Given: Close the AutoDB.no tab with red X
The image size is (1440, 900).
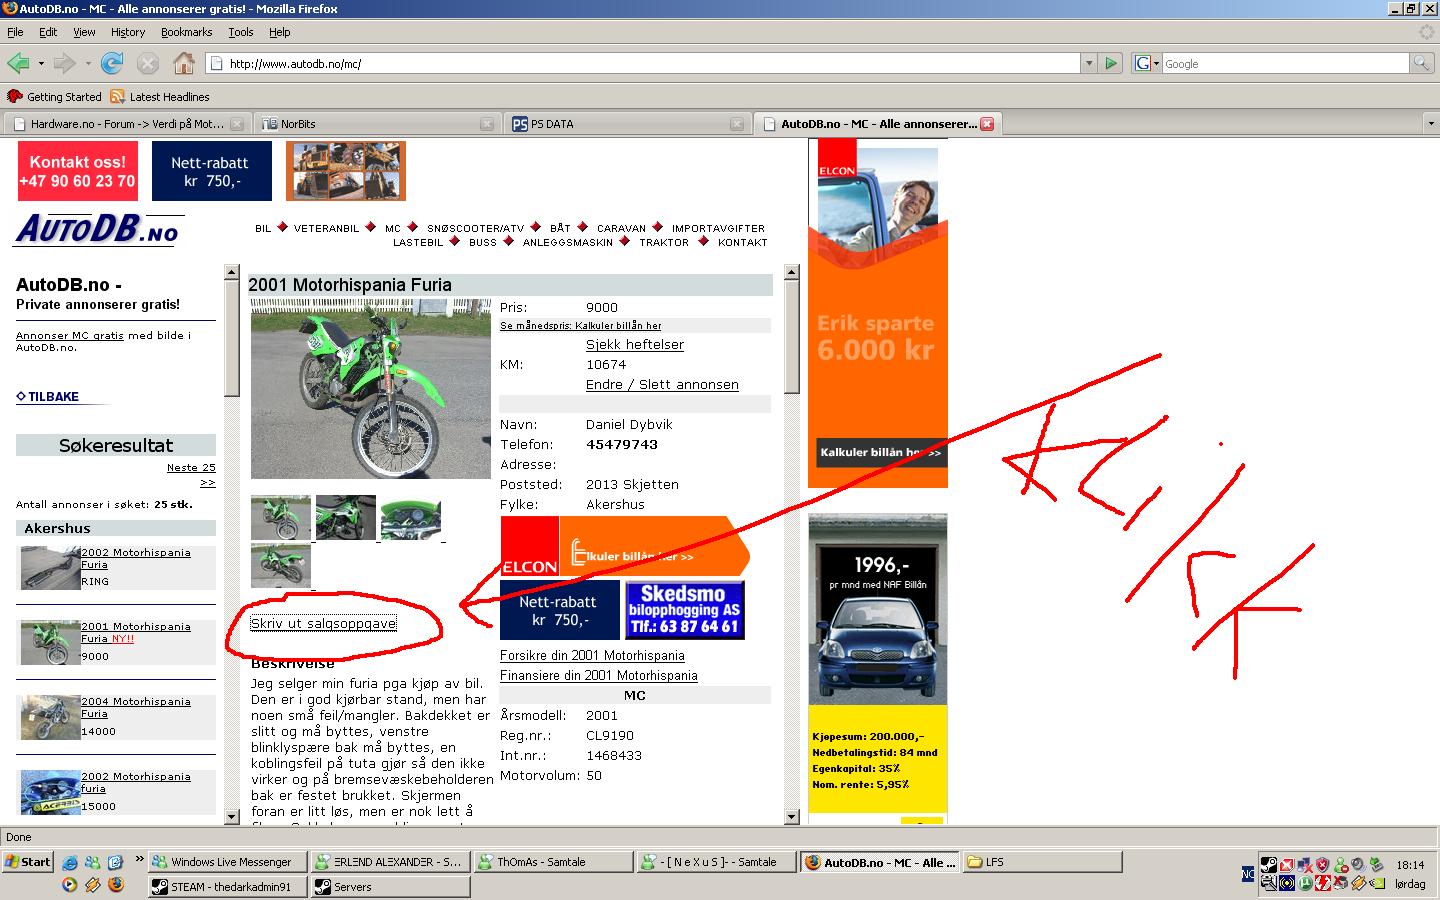Looking at the screenshot, I should coord(987,124).
